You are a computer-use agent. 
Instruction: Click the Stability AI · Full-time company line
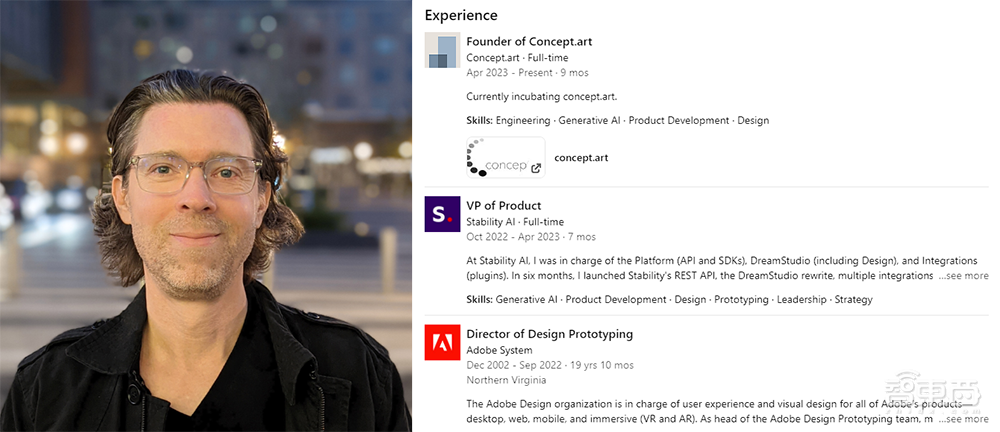click(514, 222)
